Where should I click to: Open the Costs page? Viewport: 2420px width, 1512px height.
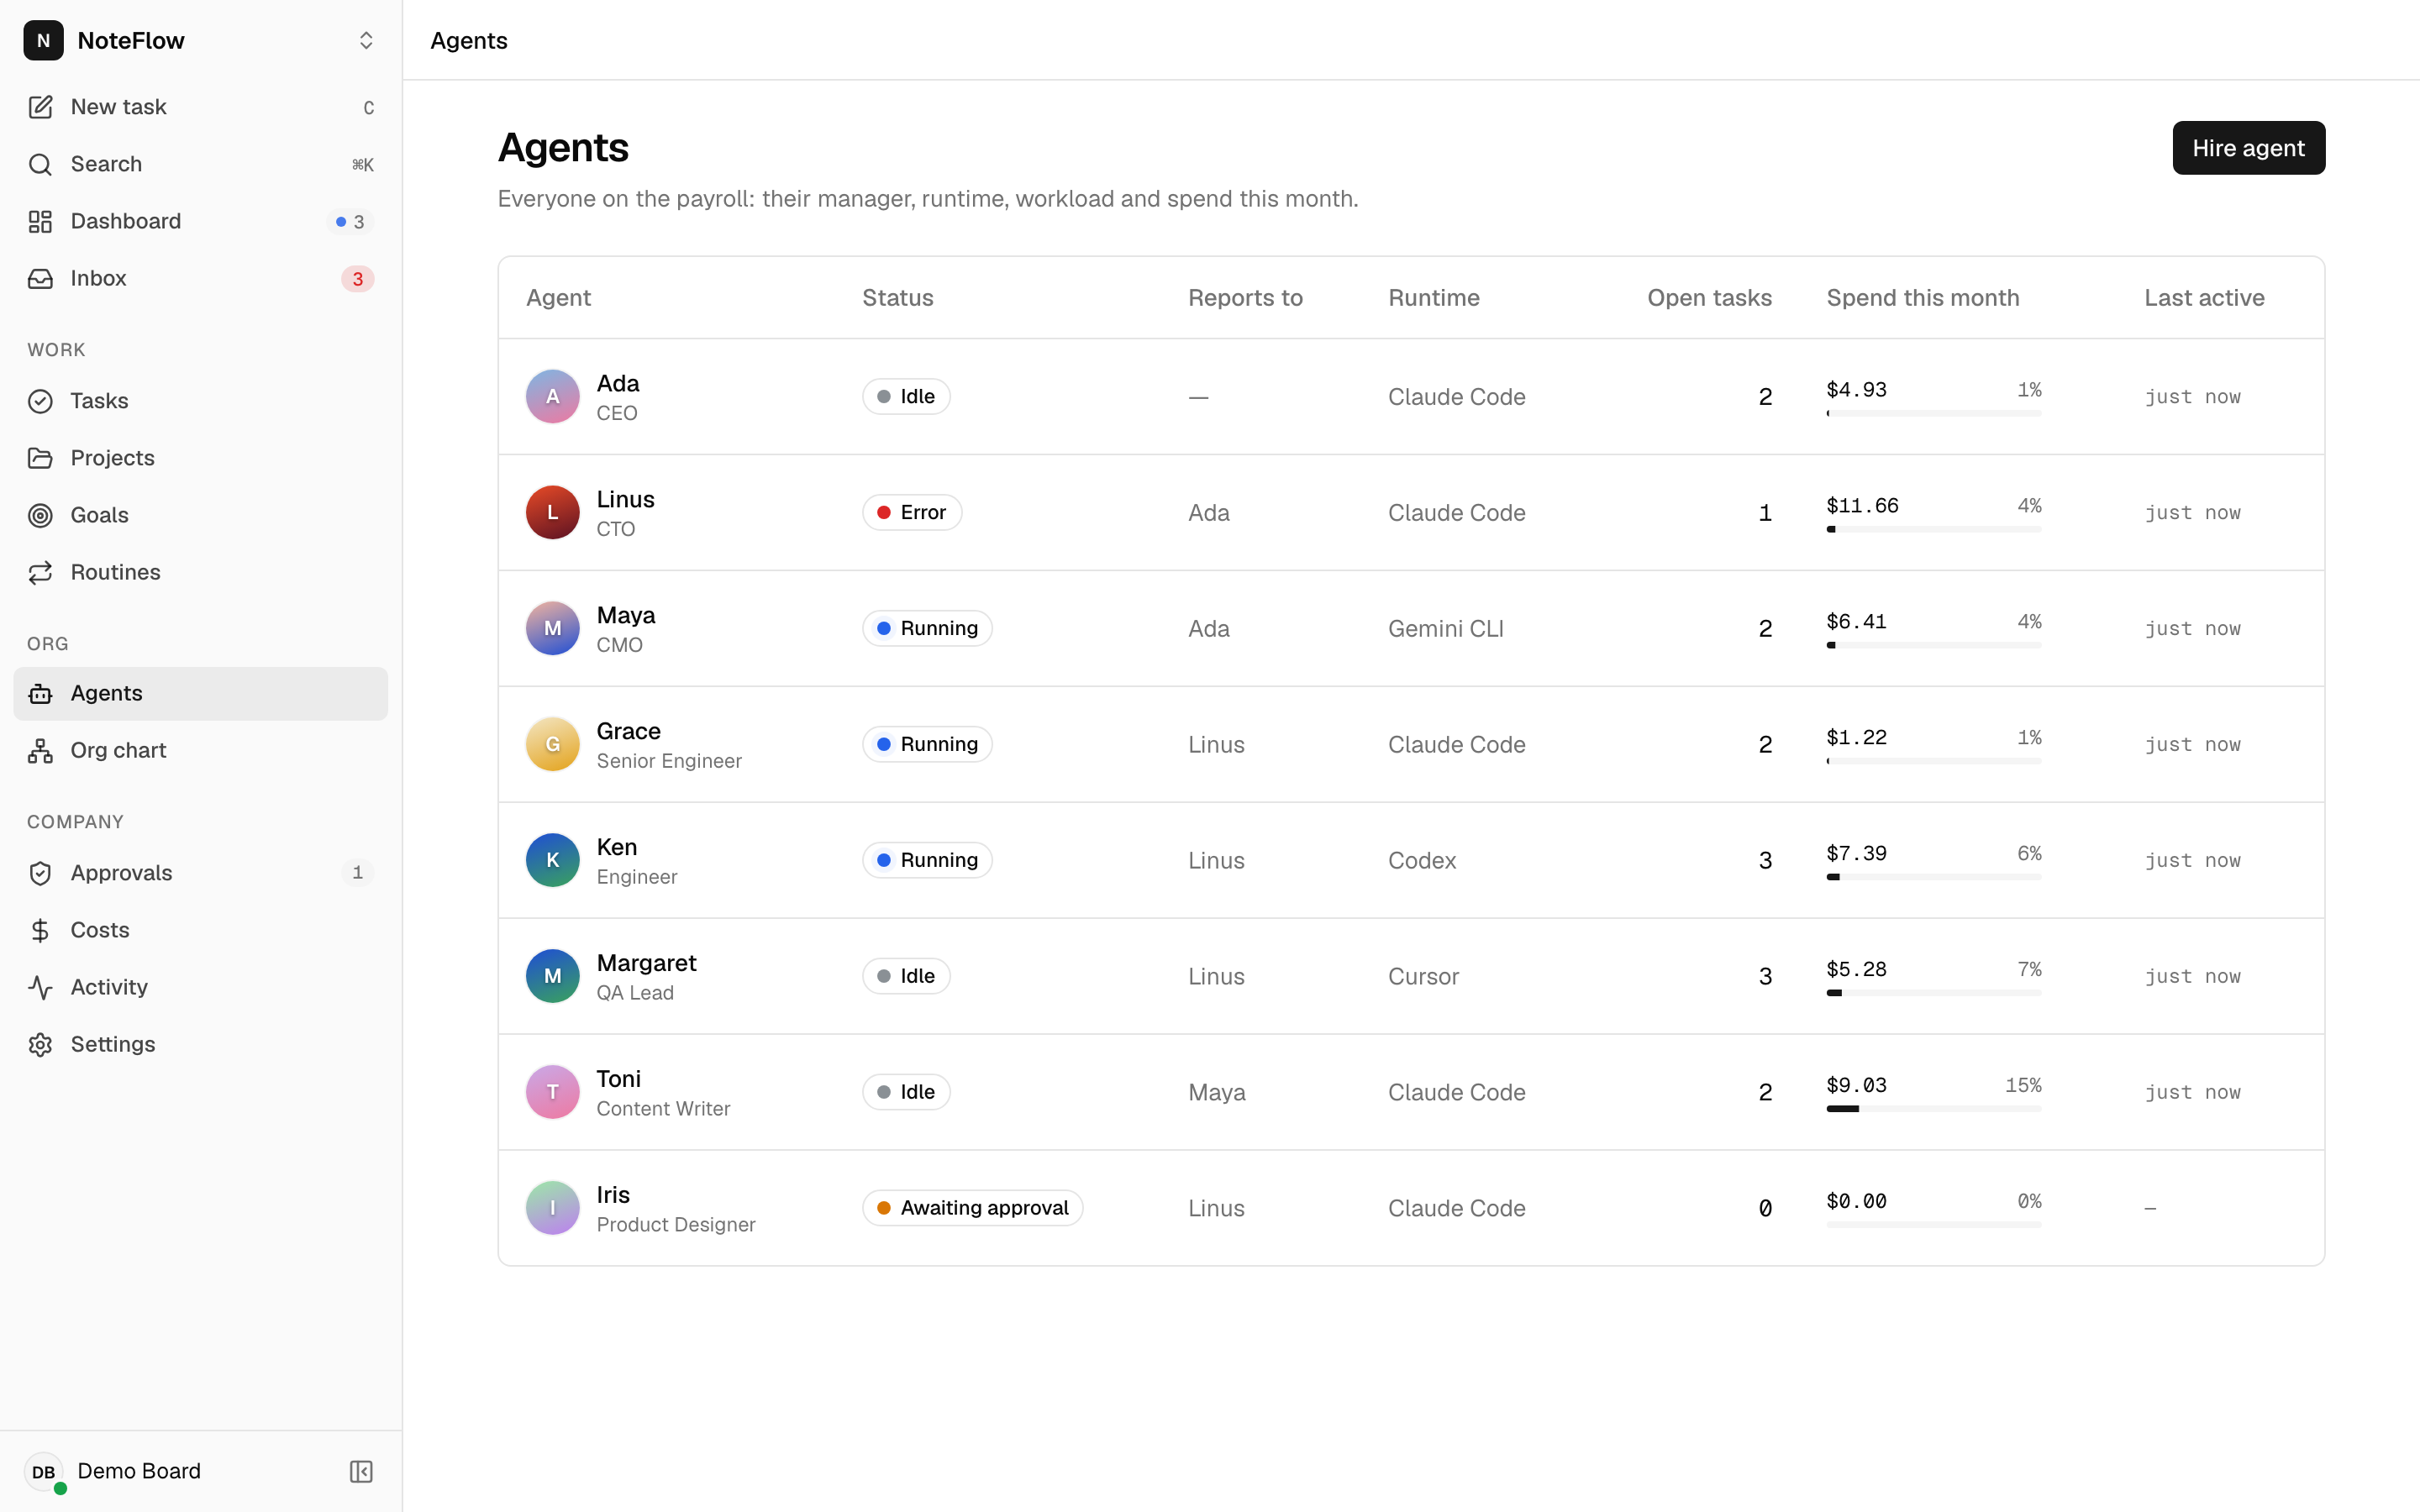[200, 930]
